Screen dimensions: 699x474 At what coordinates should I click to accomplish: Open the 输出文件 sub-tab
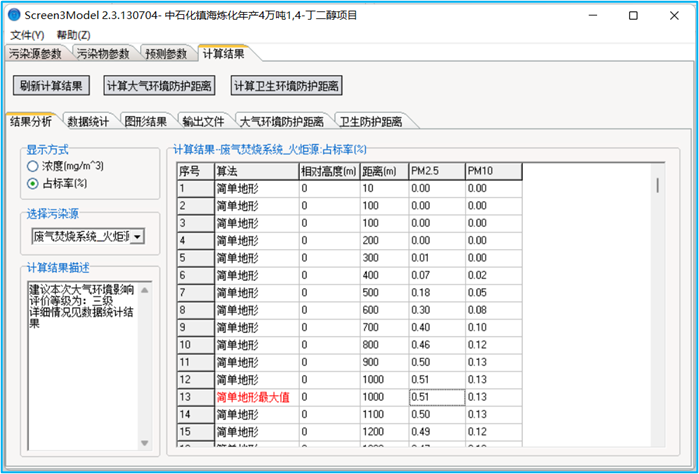point(203,121)
